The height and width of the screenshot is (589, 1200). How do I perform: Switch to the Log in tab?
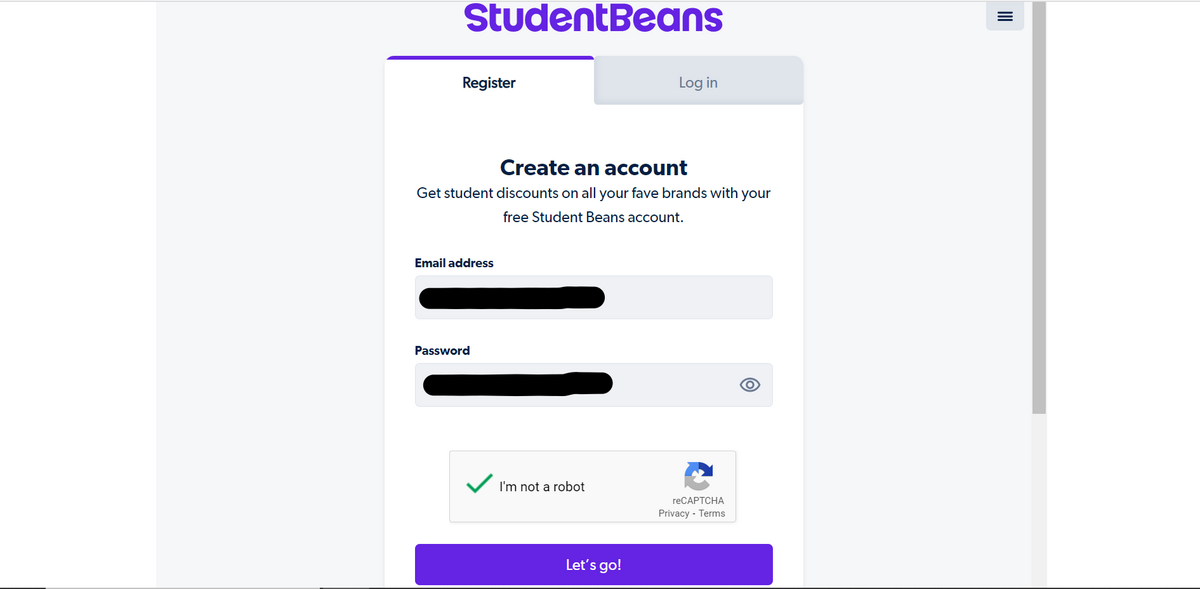(698, 83)
